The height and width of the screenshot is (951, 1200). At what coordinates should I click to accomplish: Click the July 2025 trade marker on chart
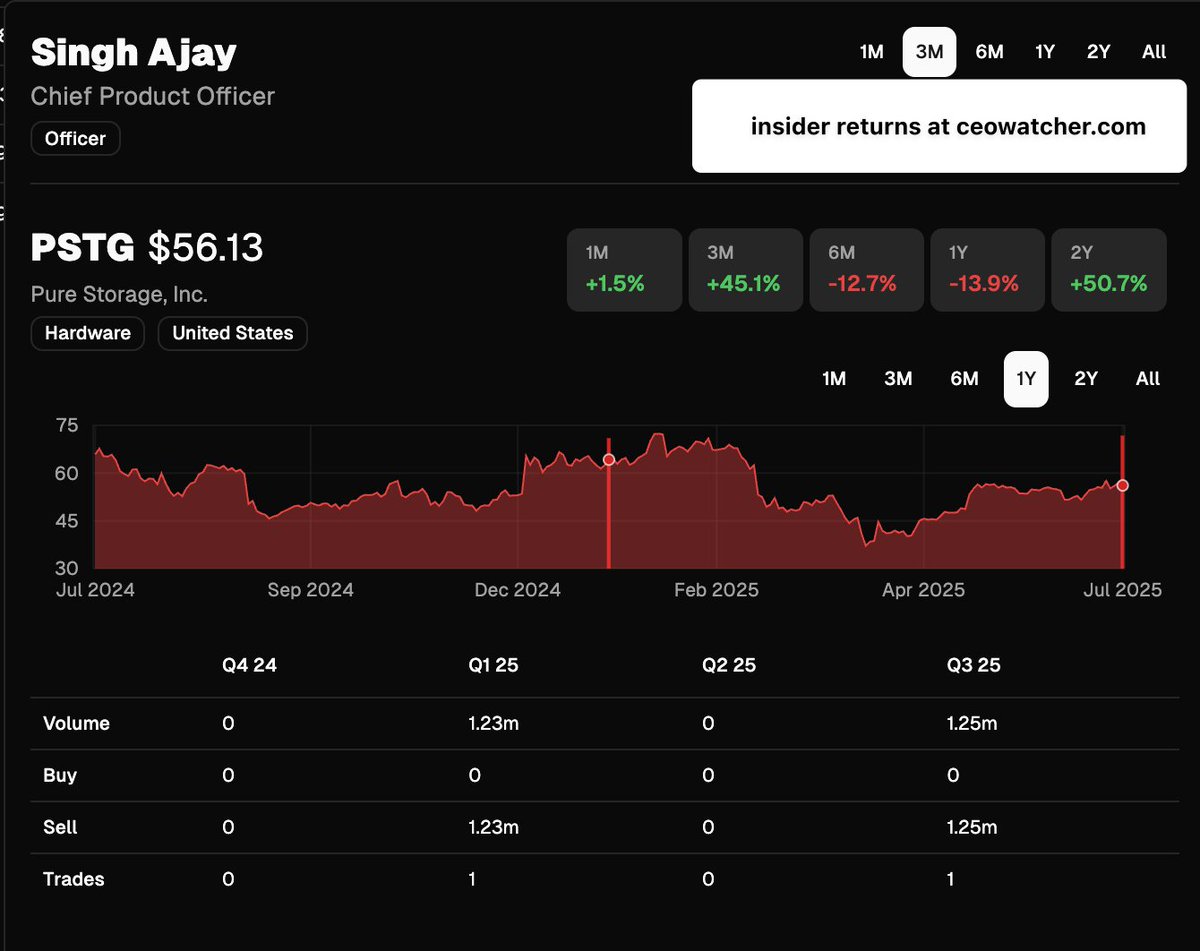pyautogui.click(x=1123, y=485)
